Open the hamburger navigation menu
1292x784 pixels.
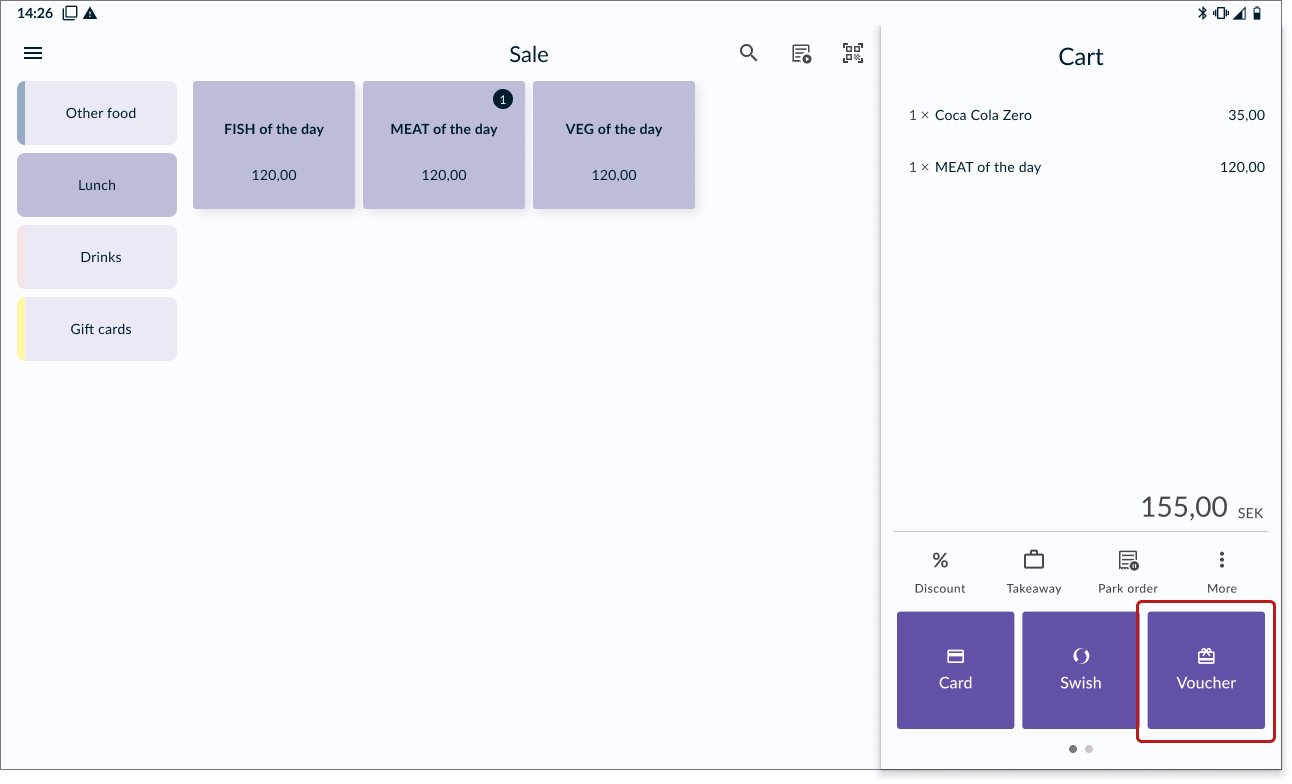(x=33, y=54)
